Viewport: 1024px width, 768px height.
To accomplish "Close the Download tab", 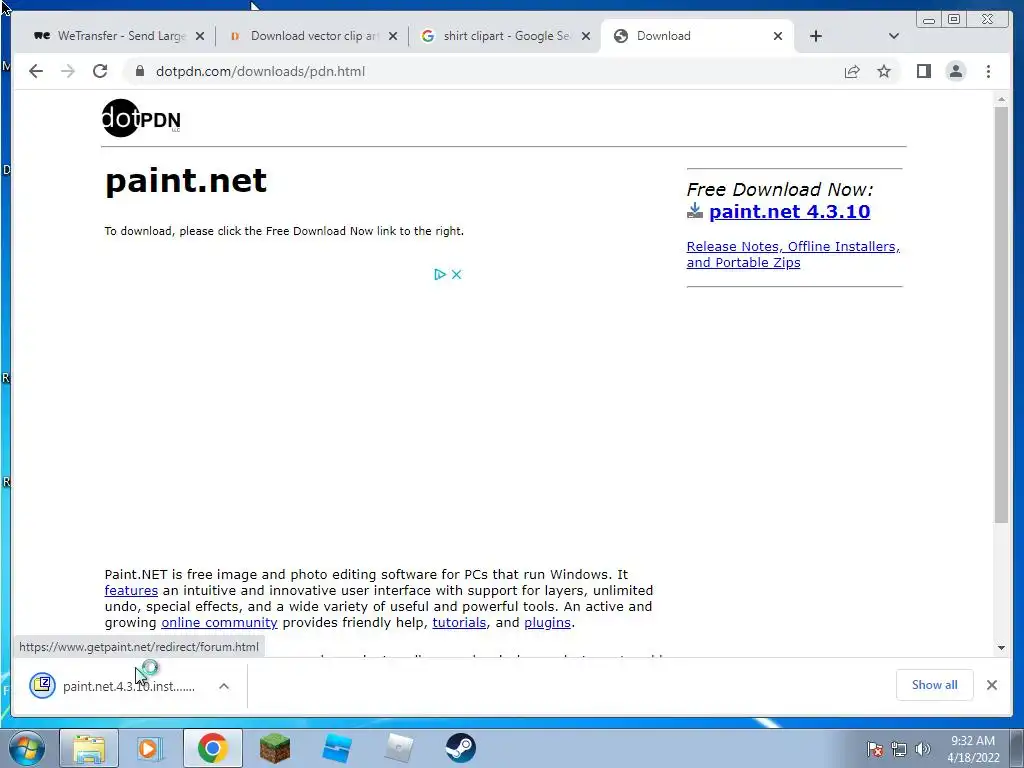I will (778, 37).
